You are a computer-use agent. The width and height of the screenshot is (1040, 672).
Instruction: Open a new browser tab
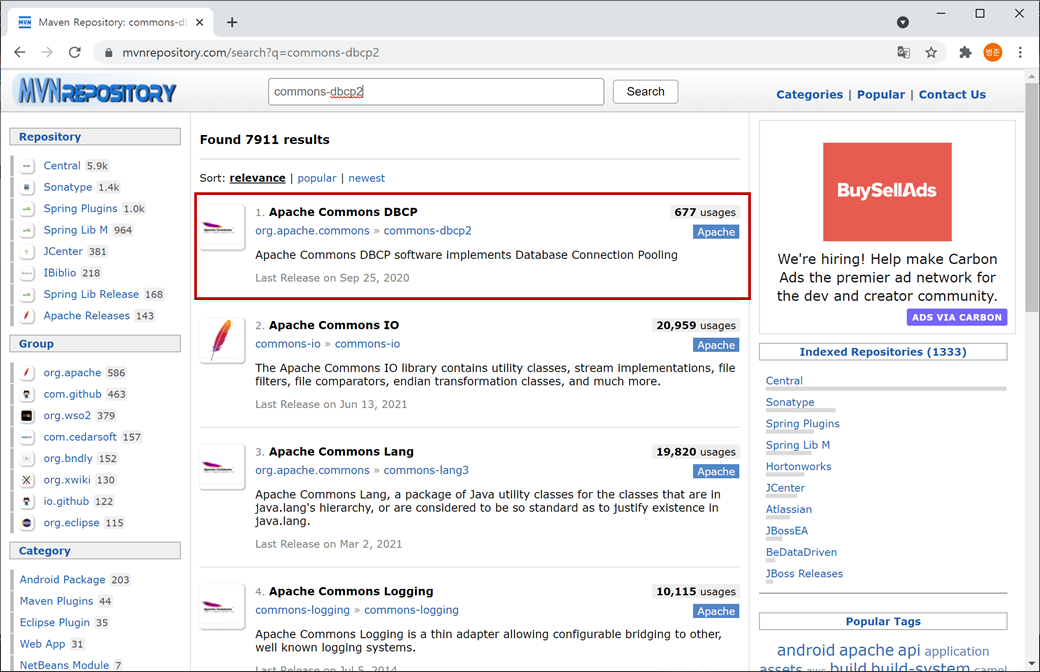coord(231,23)
